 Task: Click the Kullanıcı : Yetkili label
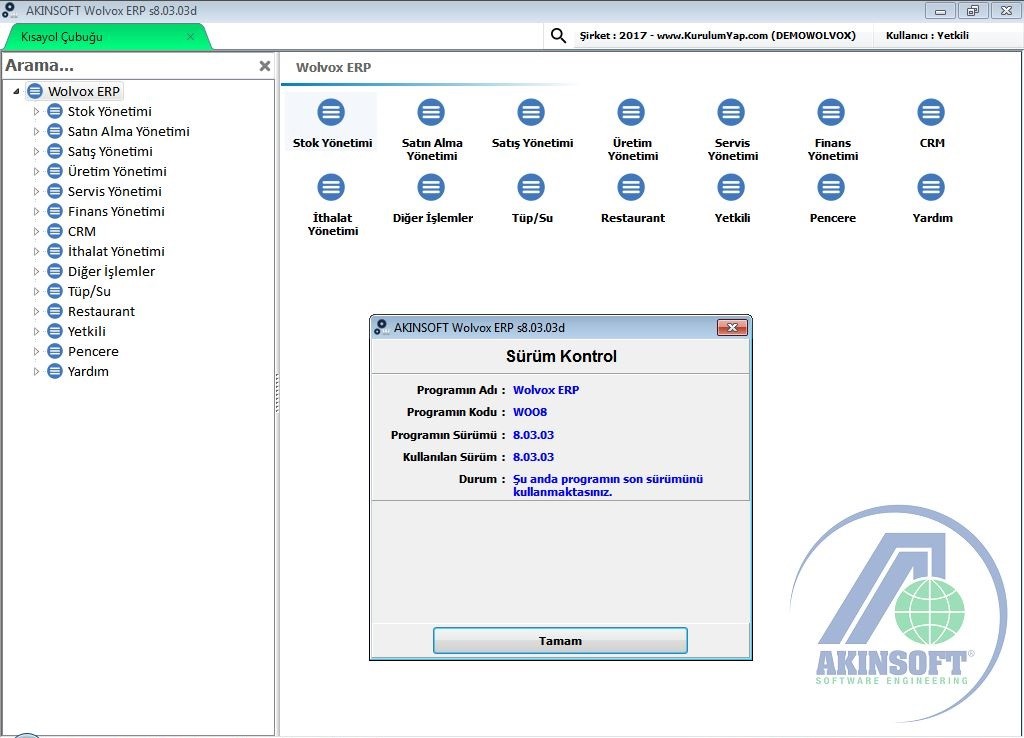pyautogui.click(x=927, y=35)
